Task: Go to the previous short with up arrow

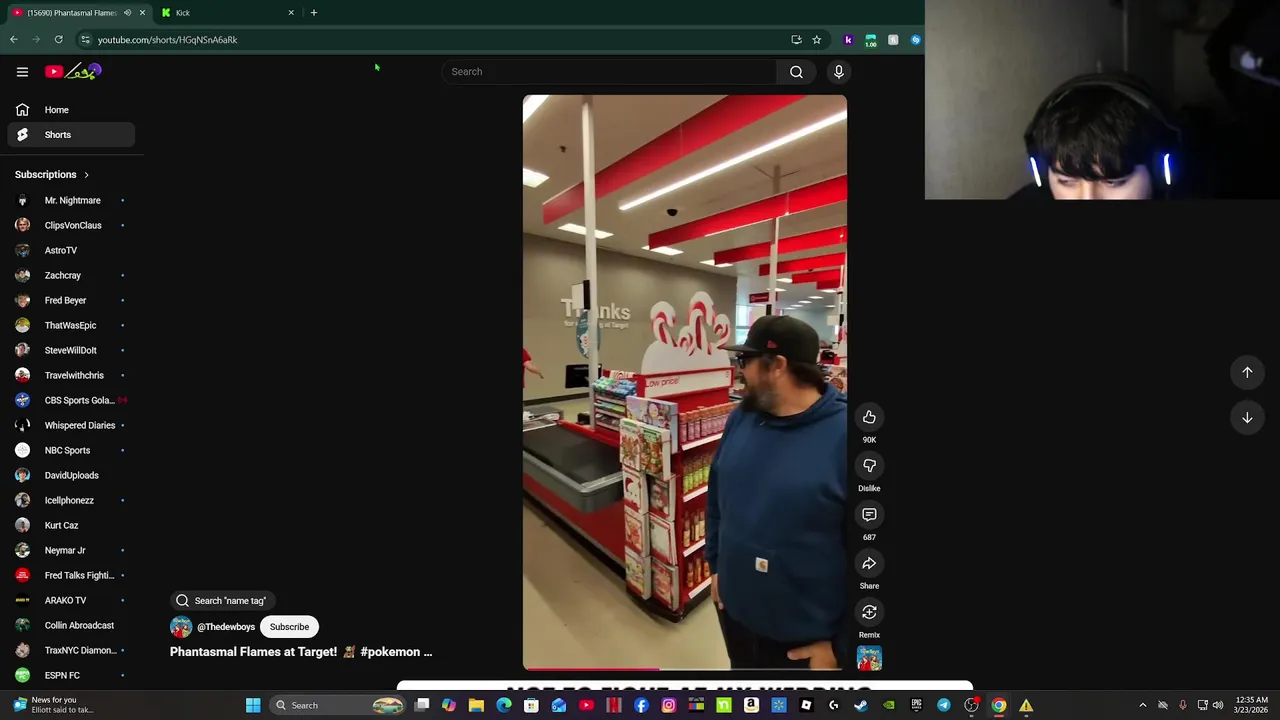Action: click(x=1247, y=372)
